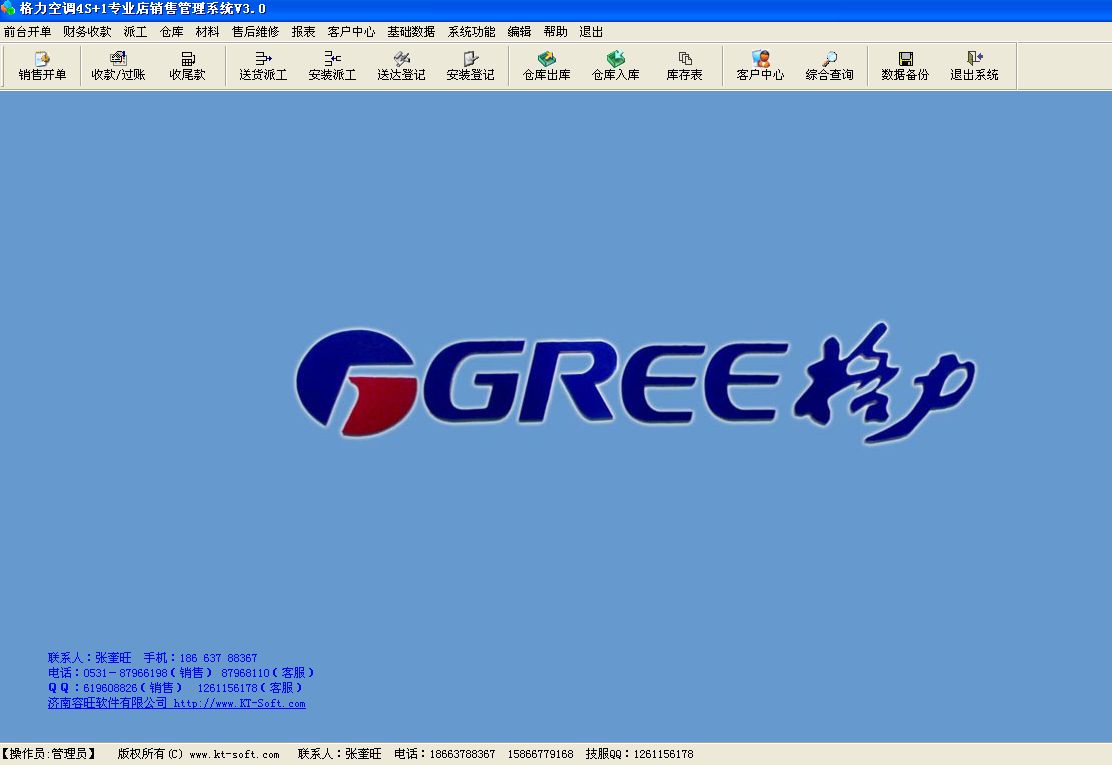The height and width of the screenshot is (765, 1112).
Task: Click the 安装登记 toolbar icon
Action: (x=470, y=67)
